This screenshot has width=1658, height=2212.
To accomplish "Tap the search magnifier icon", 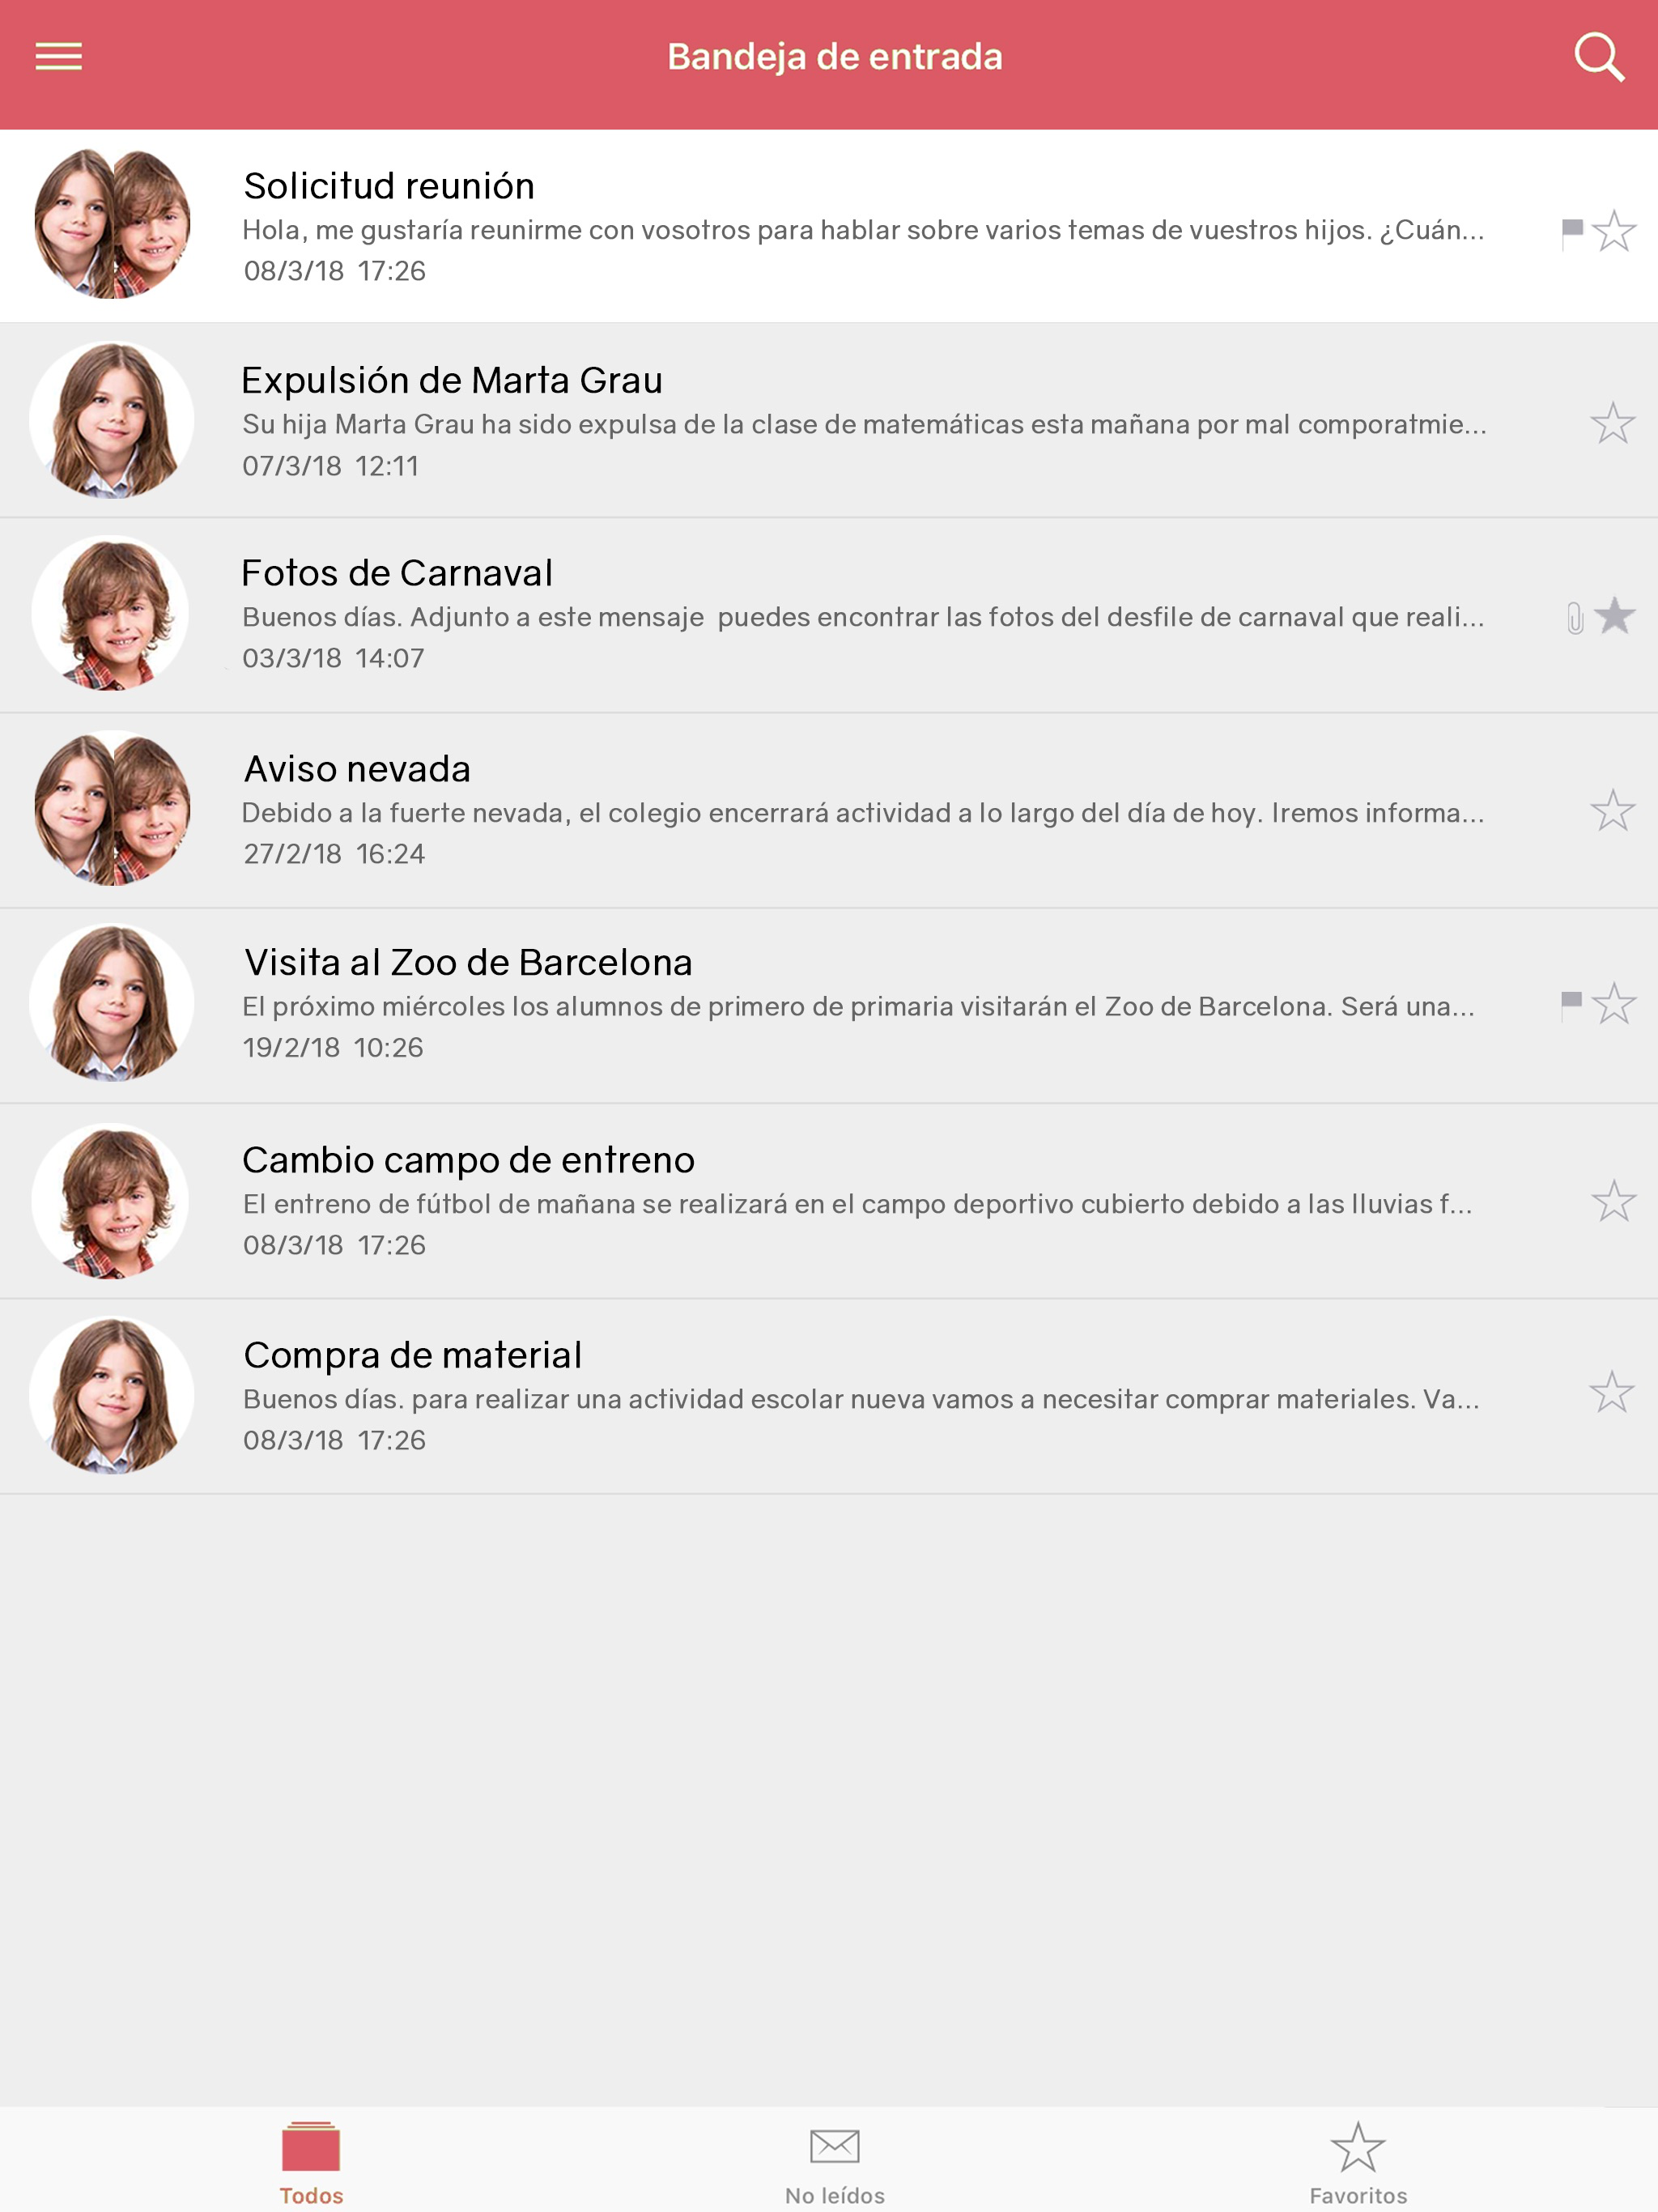I will [x=1597, y=57].
